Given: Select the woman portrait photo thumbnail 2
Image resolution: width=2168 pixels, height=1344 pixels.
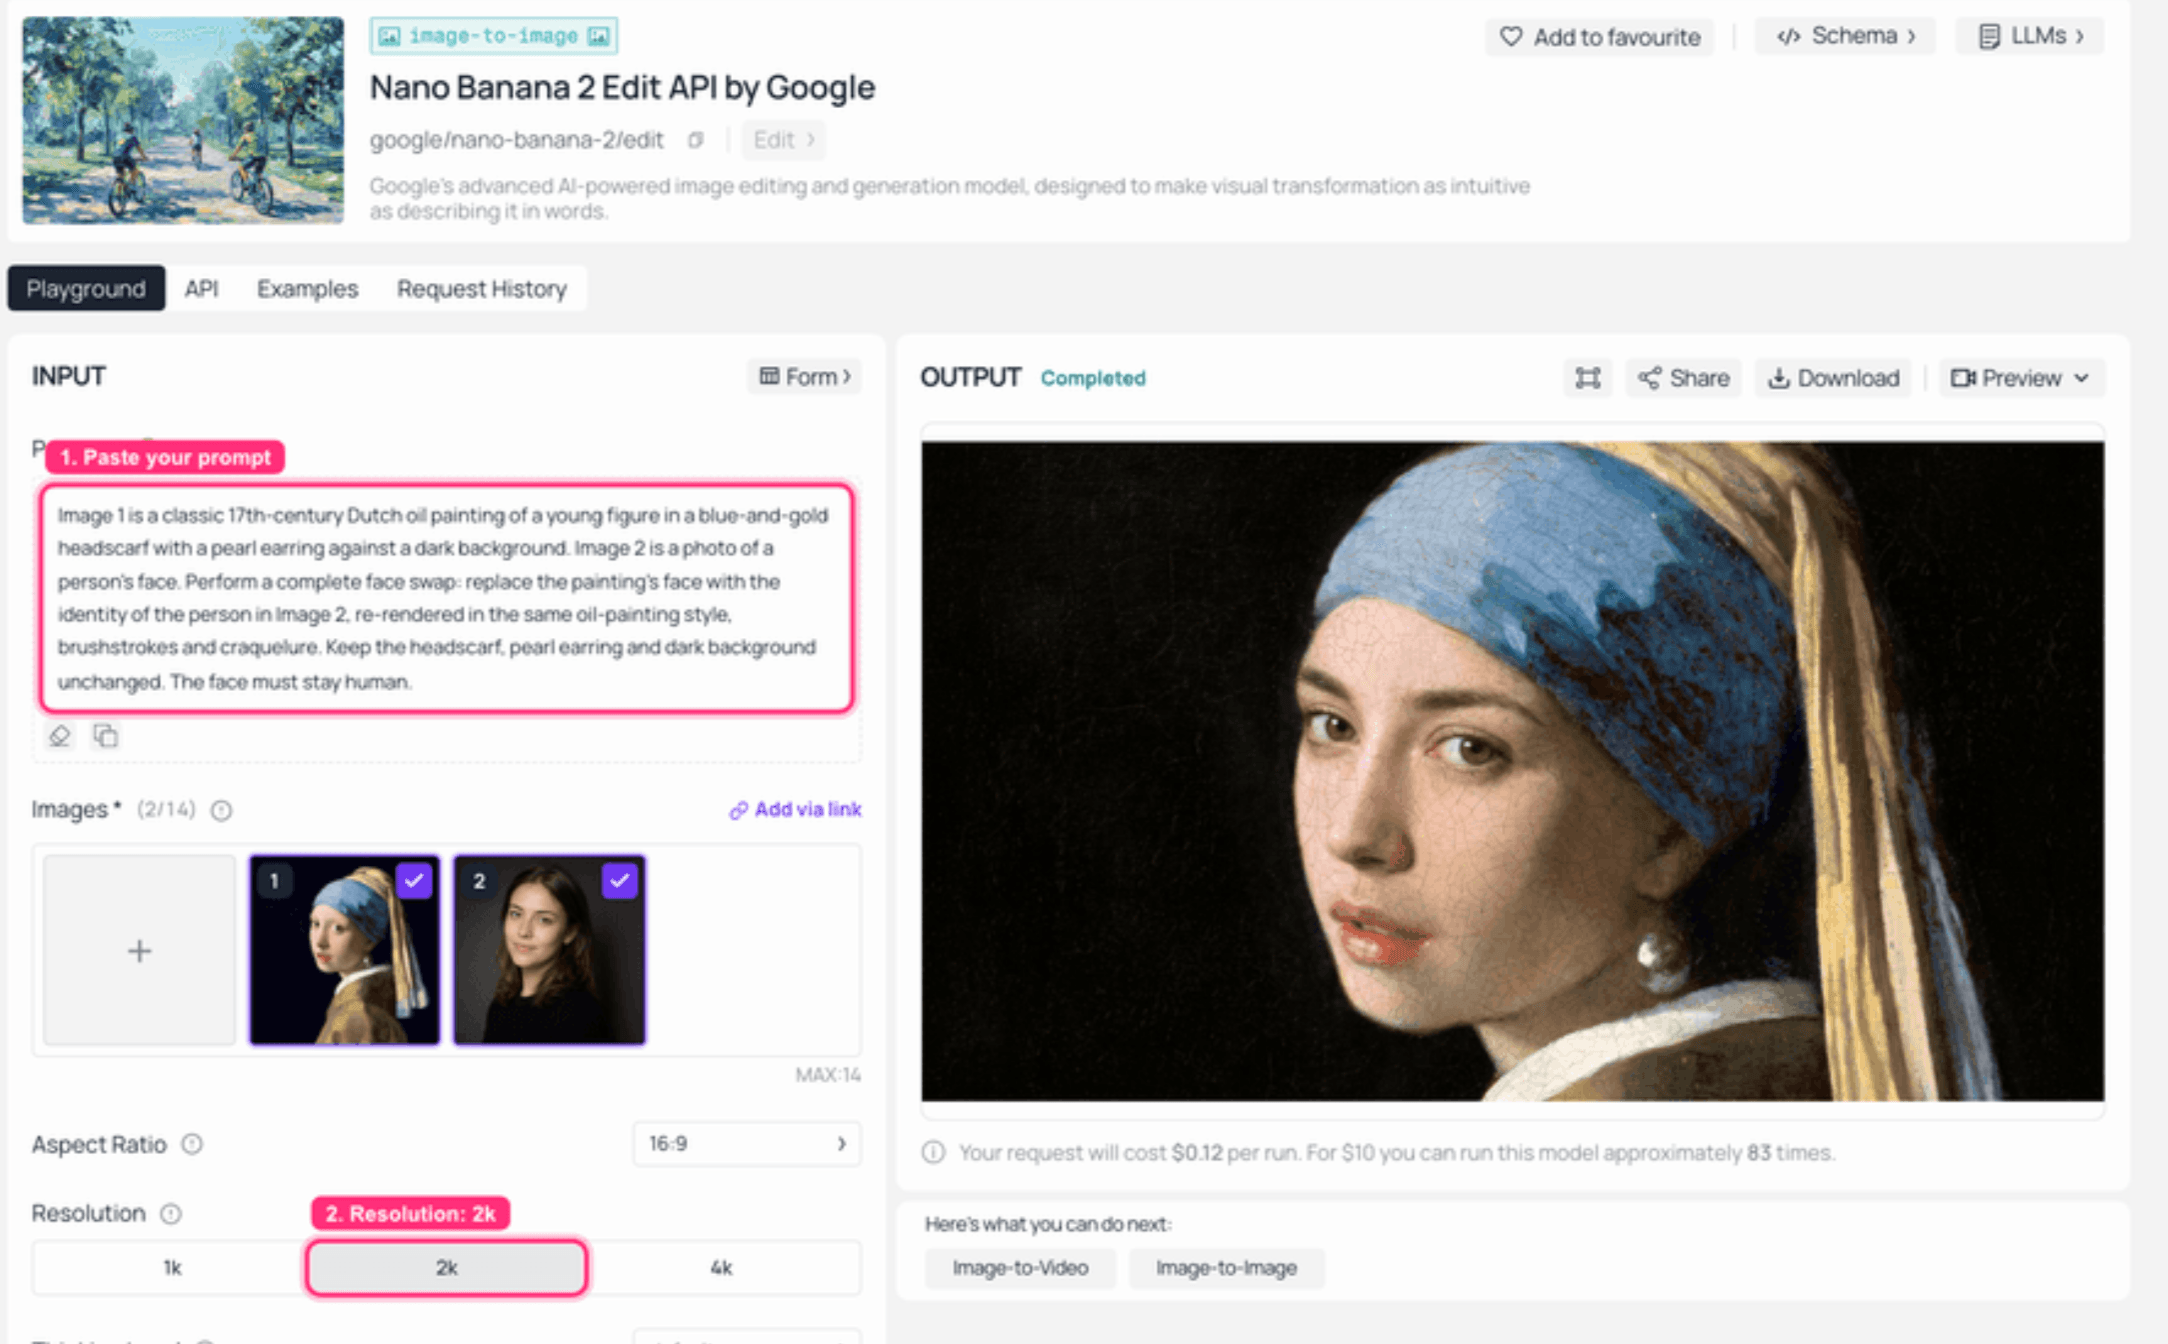Looking at the screenshot, I should tap(549, 950).
